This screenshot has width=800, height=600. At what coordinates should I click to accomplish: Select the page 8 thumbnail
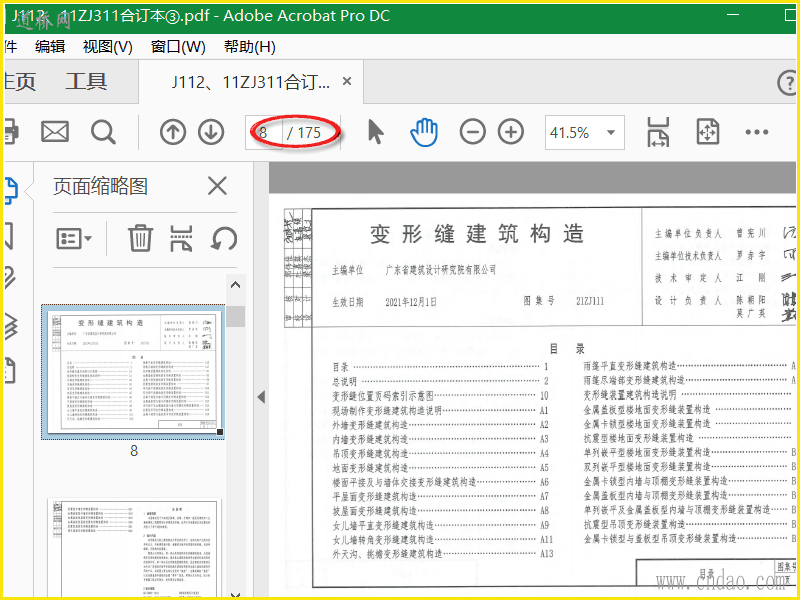click(x=133, y=372)
